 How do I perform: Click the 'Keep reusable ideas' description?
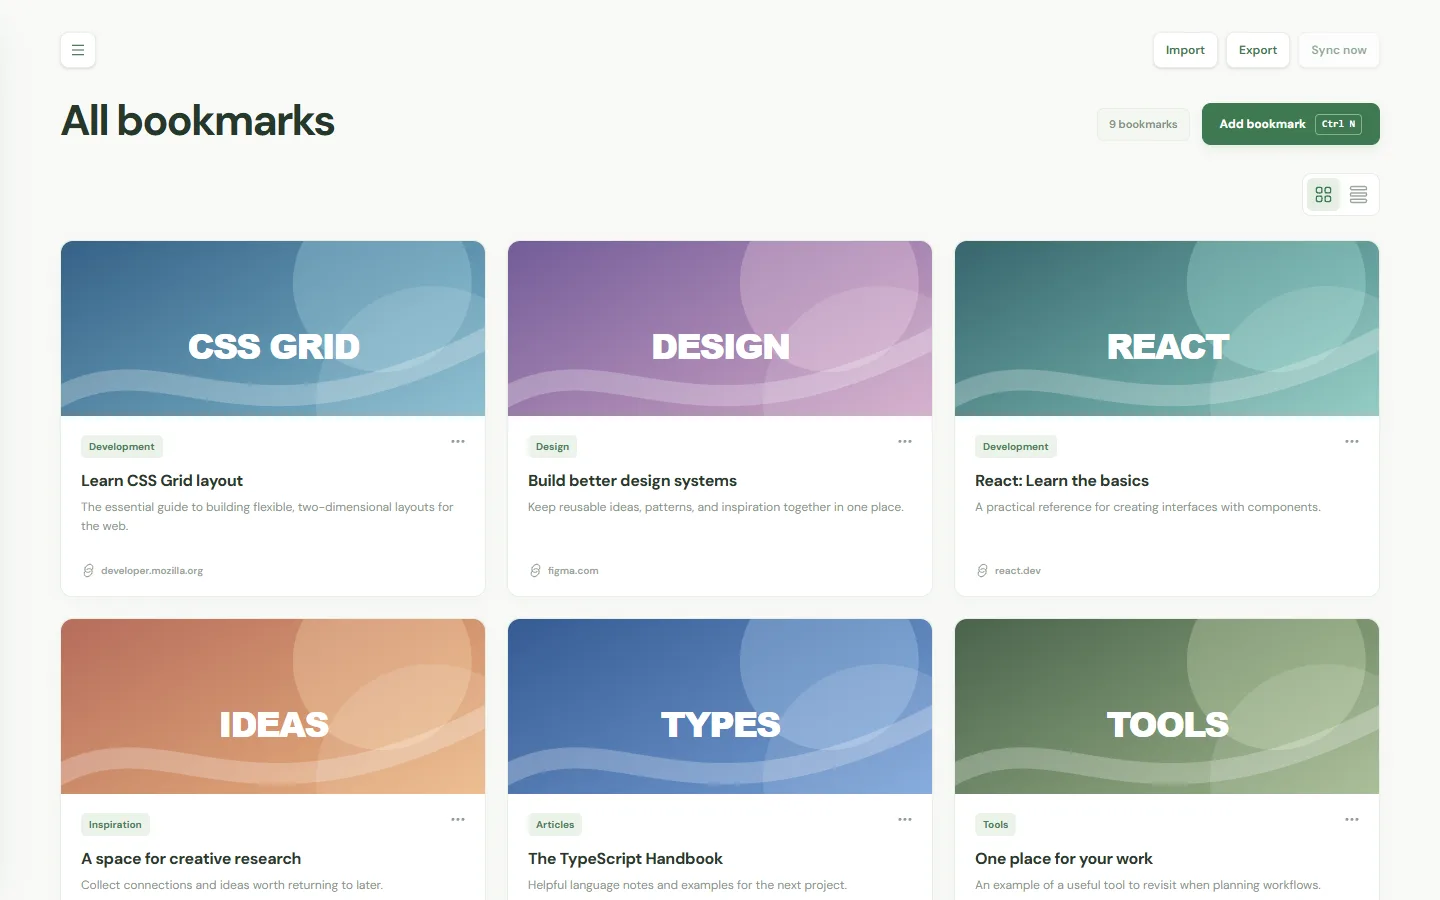[x=716, y=507]
